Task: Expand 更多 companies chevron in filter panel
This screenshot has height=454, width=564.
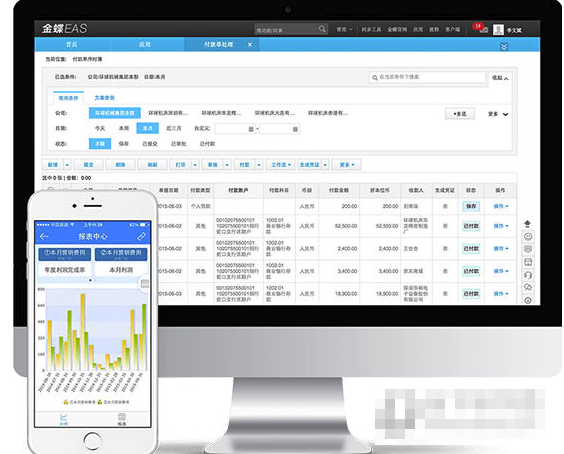Action: 498,114
